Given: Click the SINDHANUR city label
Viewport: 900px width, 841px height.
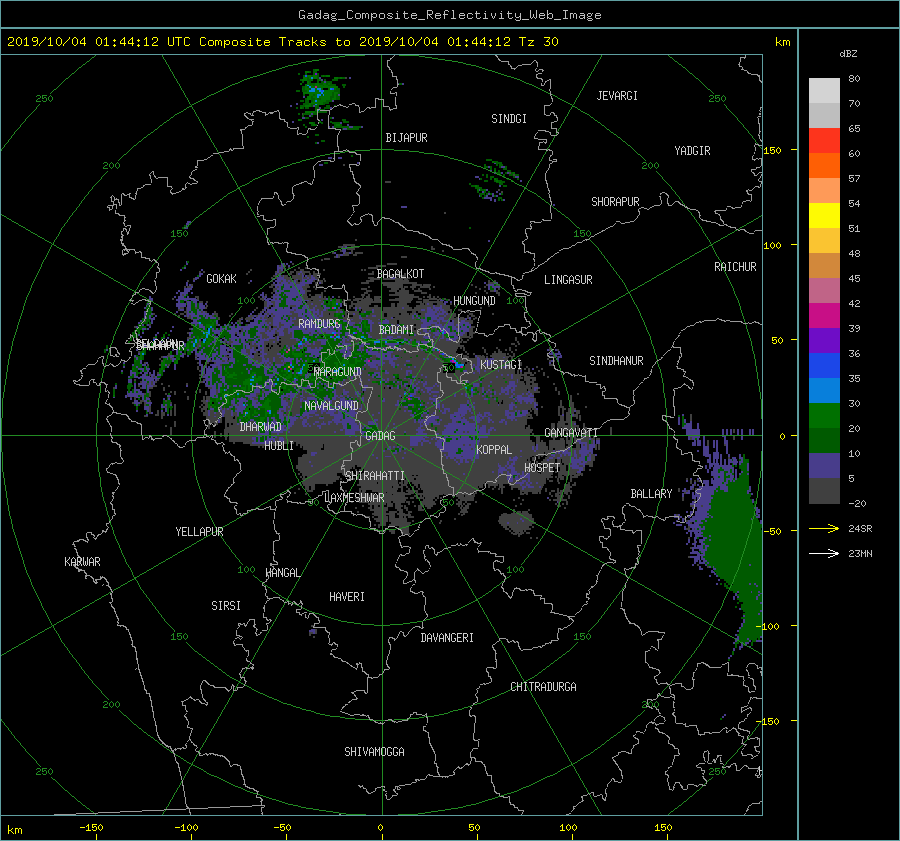Looking at the screenshot, I should (x=616, y=361).
